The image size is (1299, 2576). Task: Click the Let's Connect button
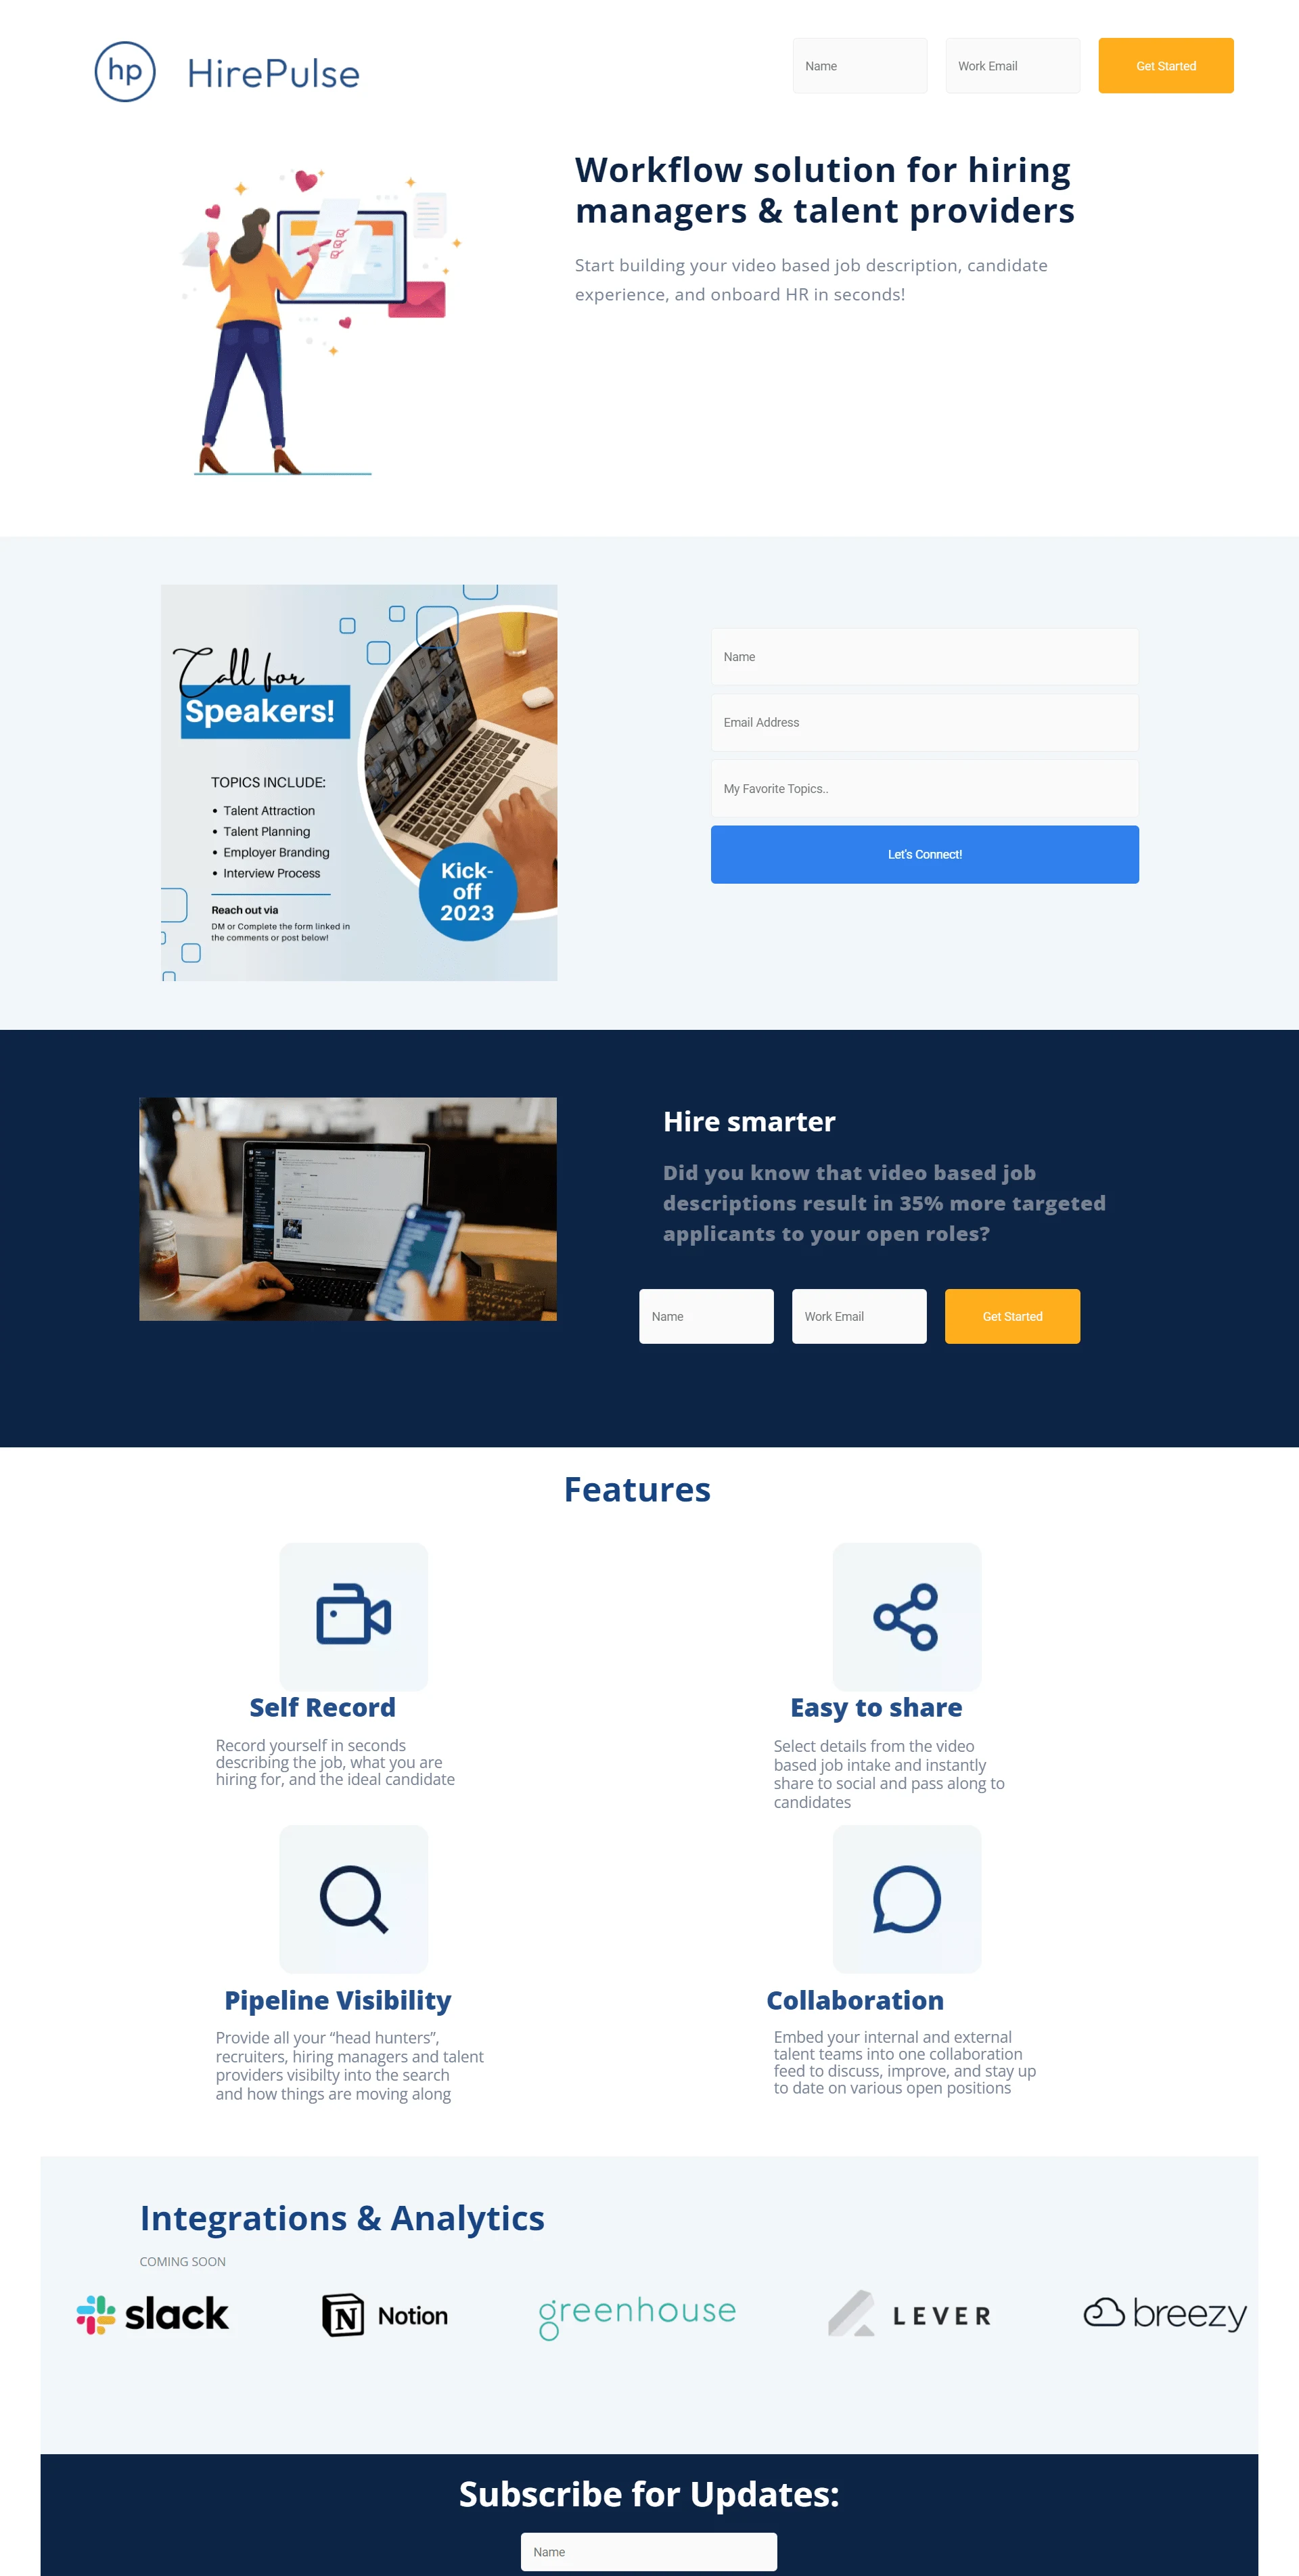pyautogui.click(x=923, y=853)
